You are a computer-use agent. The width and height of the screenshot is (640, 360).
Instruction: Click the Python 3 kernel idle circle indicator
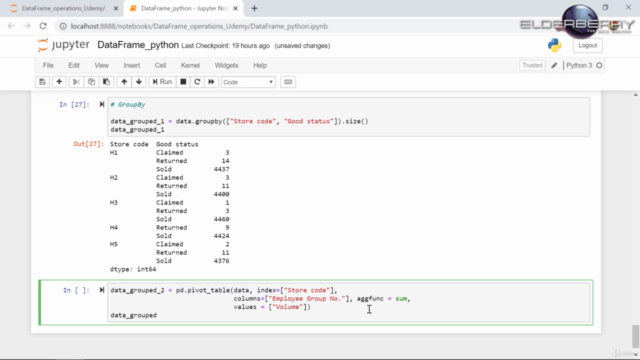pos(599,65)
